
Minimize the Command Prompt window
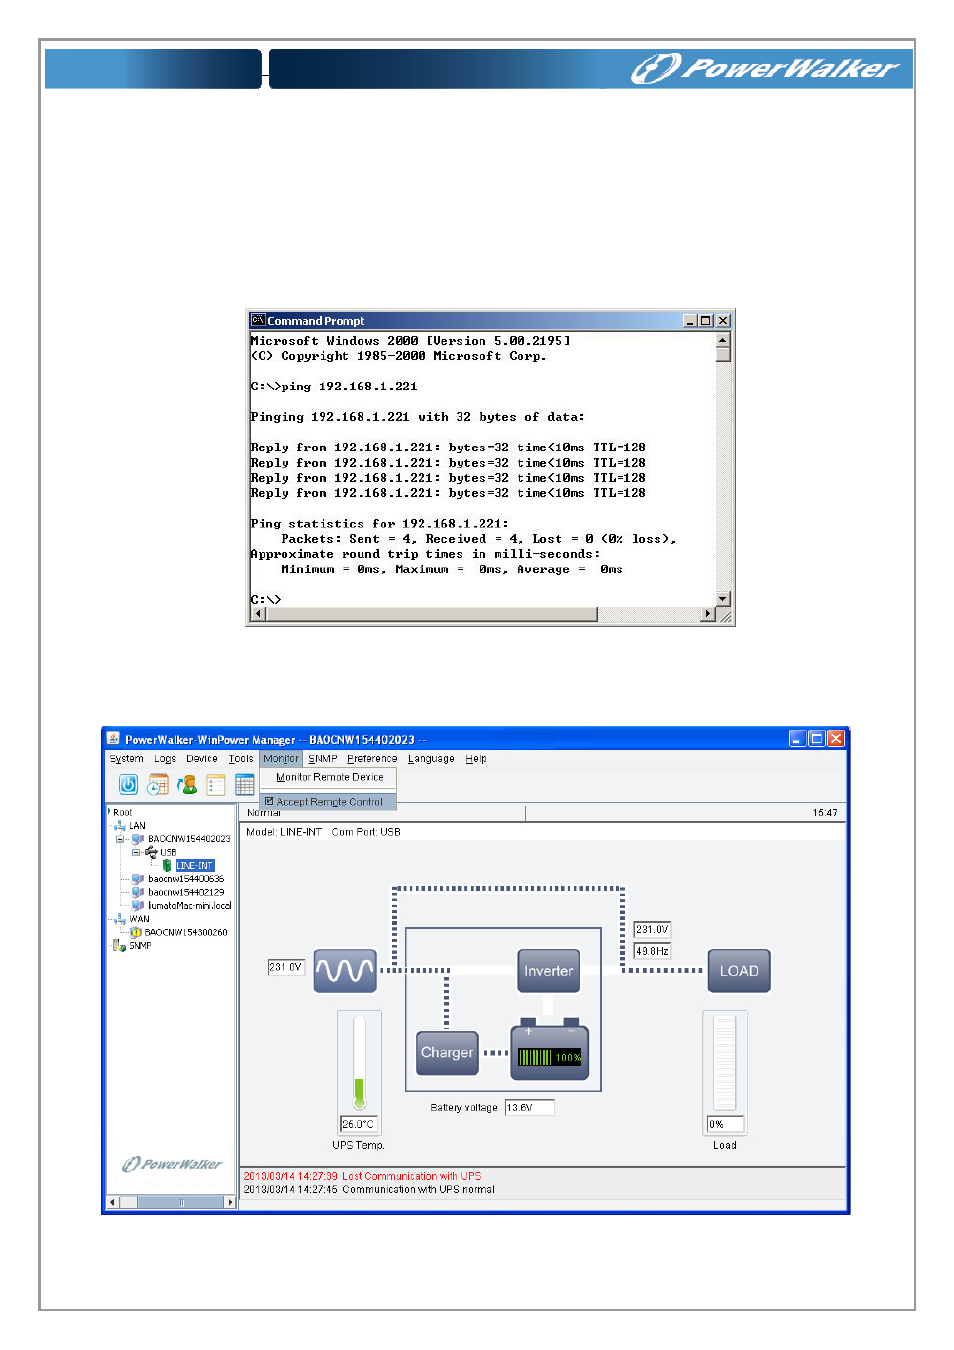[690, 320]
